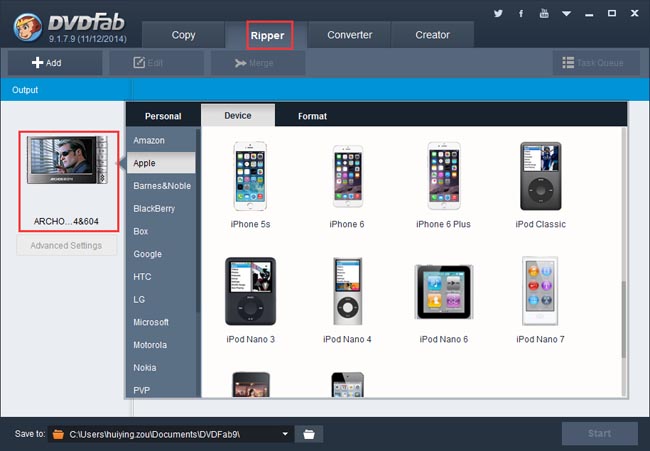The height and width of the screenshot is (451, 650).
Task: Click the Start button
Action: 599,434
